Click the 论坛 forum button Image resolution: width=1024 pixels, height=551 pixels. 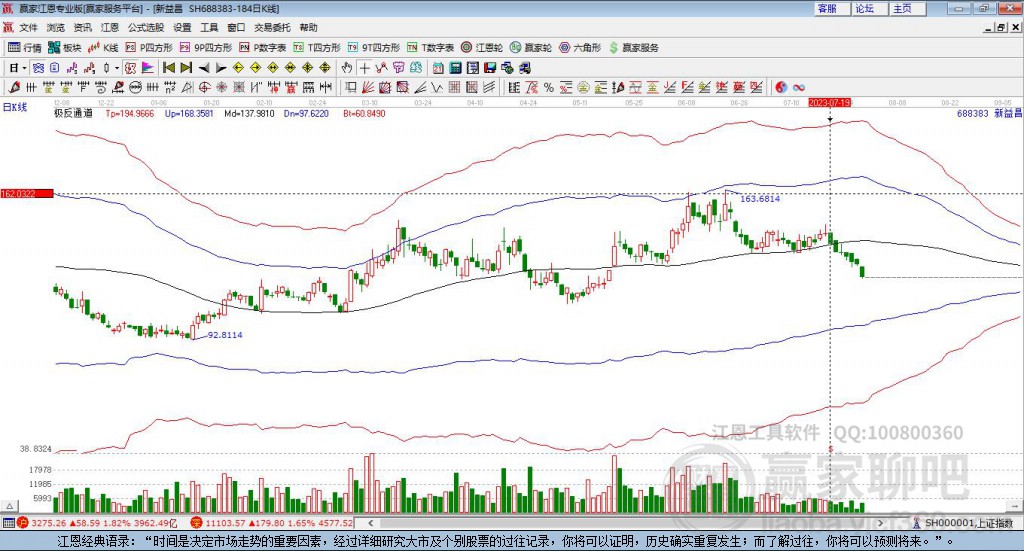pyautogui.click(x=869, y=9)
